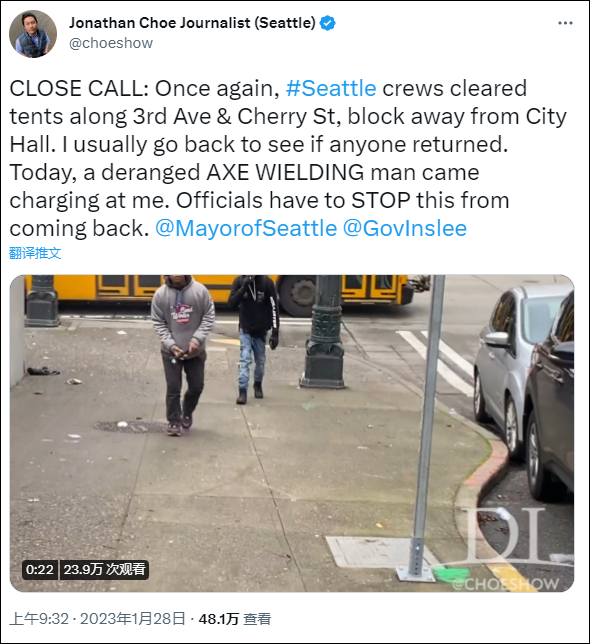Open the 上午9:32 2023年1月28日 timestamp
This screenshot has height=644, width=590.
97,619
